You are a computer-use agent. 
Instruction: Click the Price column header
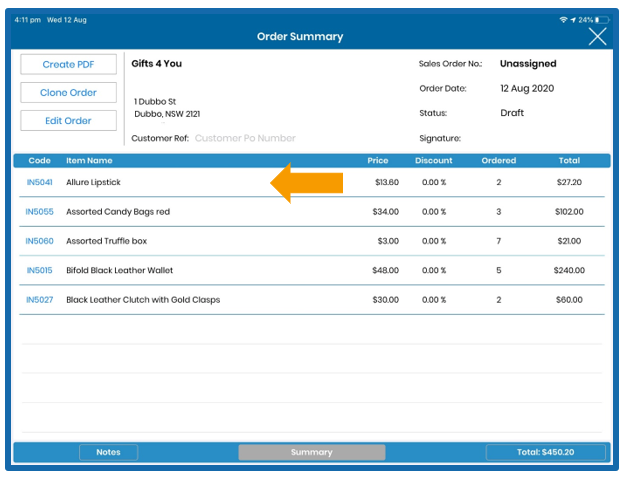point(378,161)
